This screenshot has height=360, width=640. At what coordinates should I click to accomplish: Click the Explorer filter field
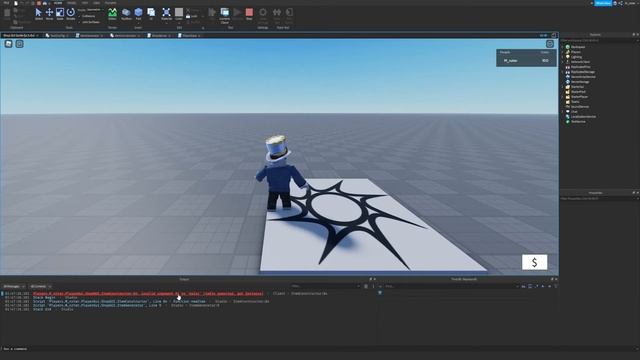(599, 40)
